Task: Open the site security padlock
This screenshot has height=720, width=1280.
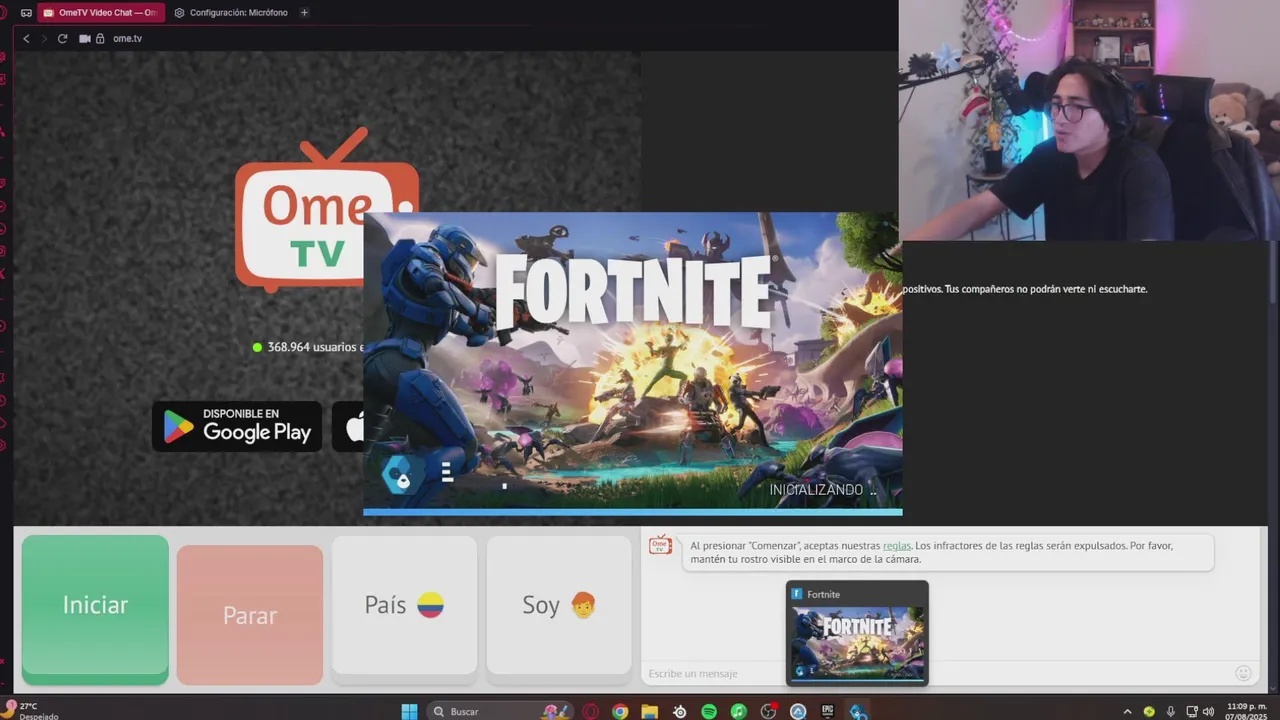Action: pyautogui.click(x=100, y=38)
